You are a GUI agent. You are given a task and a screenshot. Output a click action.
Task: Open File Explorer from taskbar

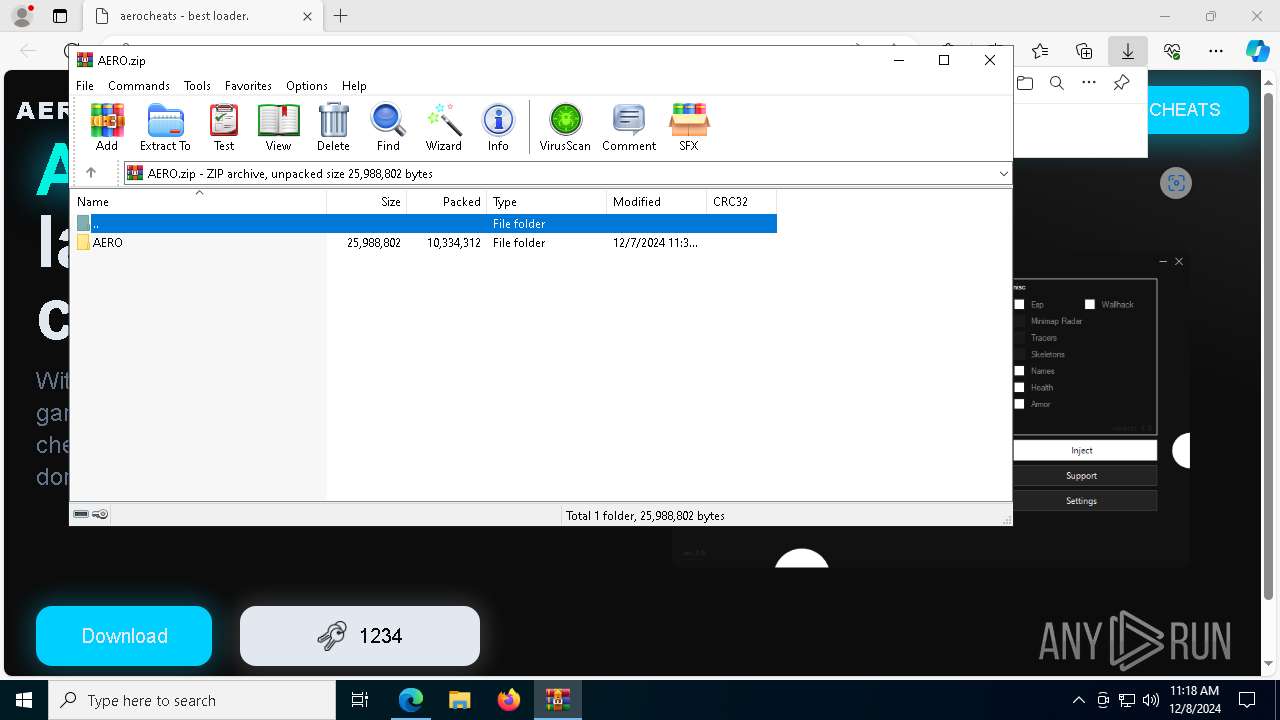(x=459, y=700)
